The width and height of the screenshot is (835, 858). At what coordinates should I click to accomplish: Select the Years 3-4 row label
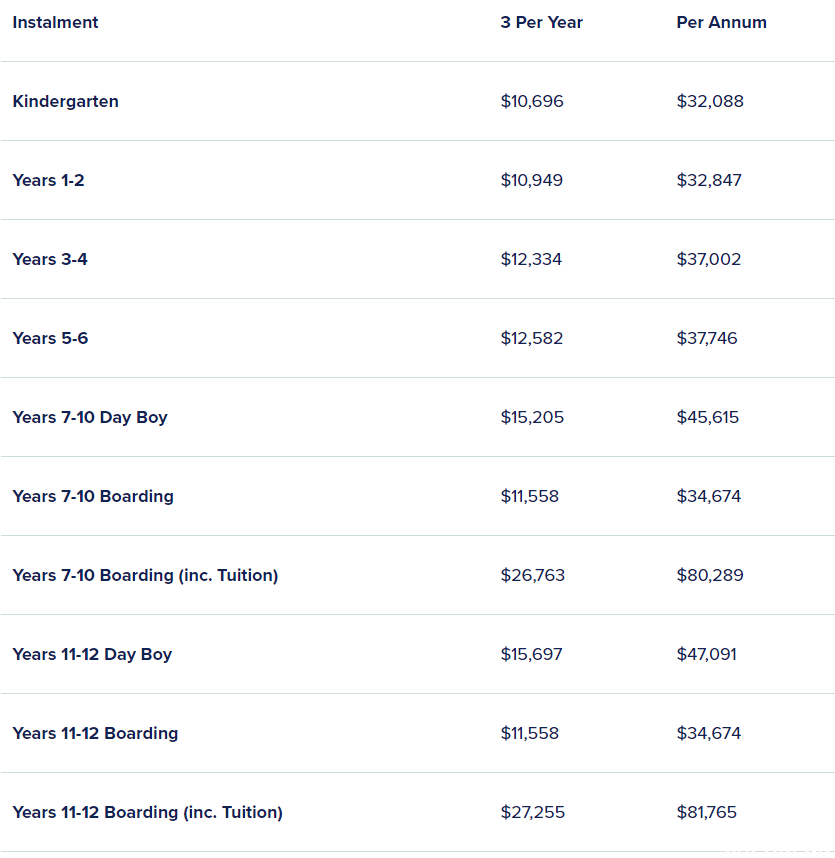click(x=50, y=259)
